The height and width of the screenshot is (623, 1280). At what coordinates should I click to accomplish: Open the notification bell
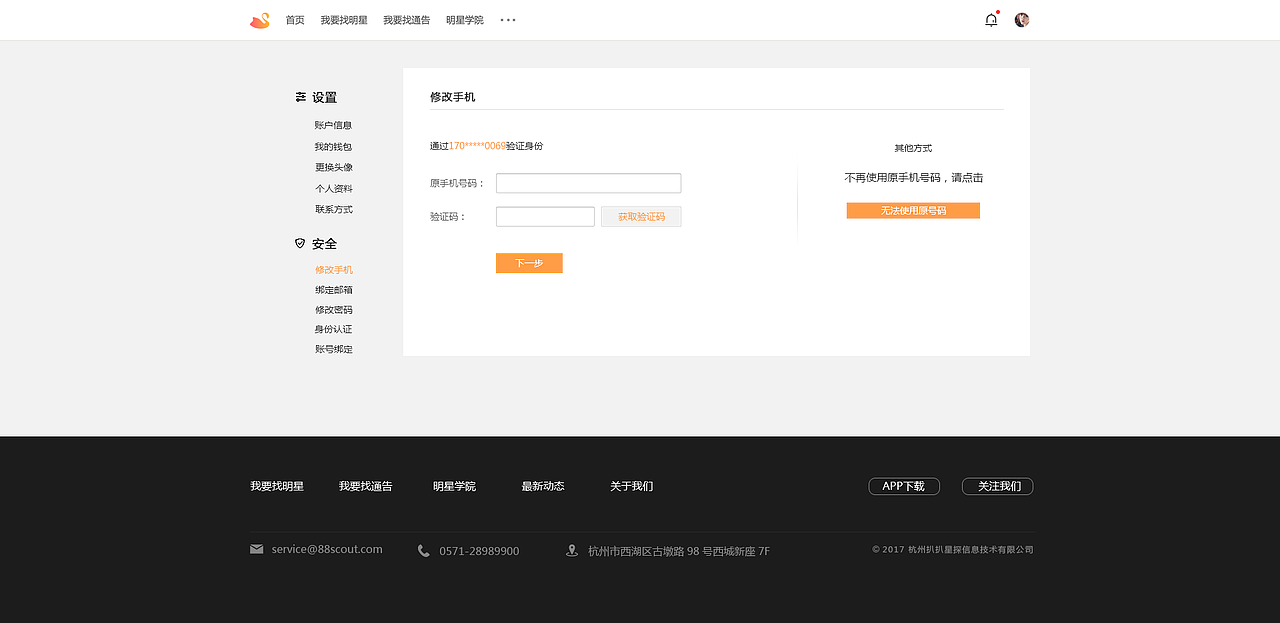(990, 19)
